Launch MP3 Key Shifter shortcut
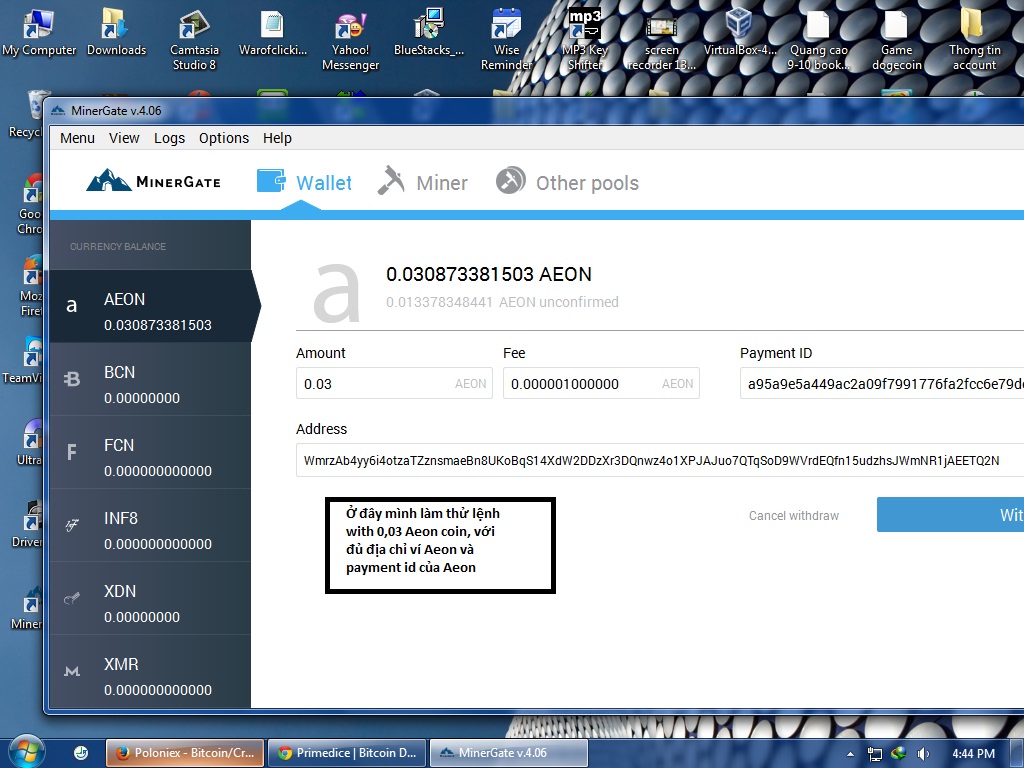The image size is (1024, 768). tap(584, 39)
